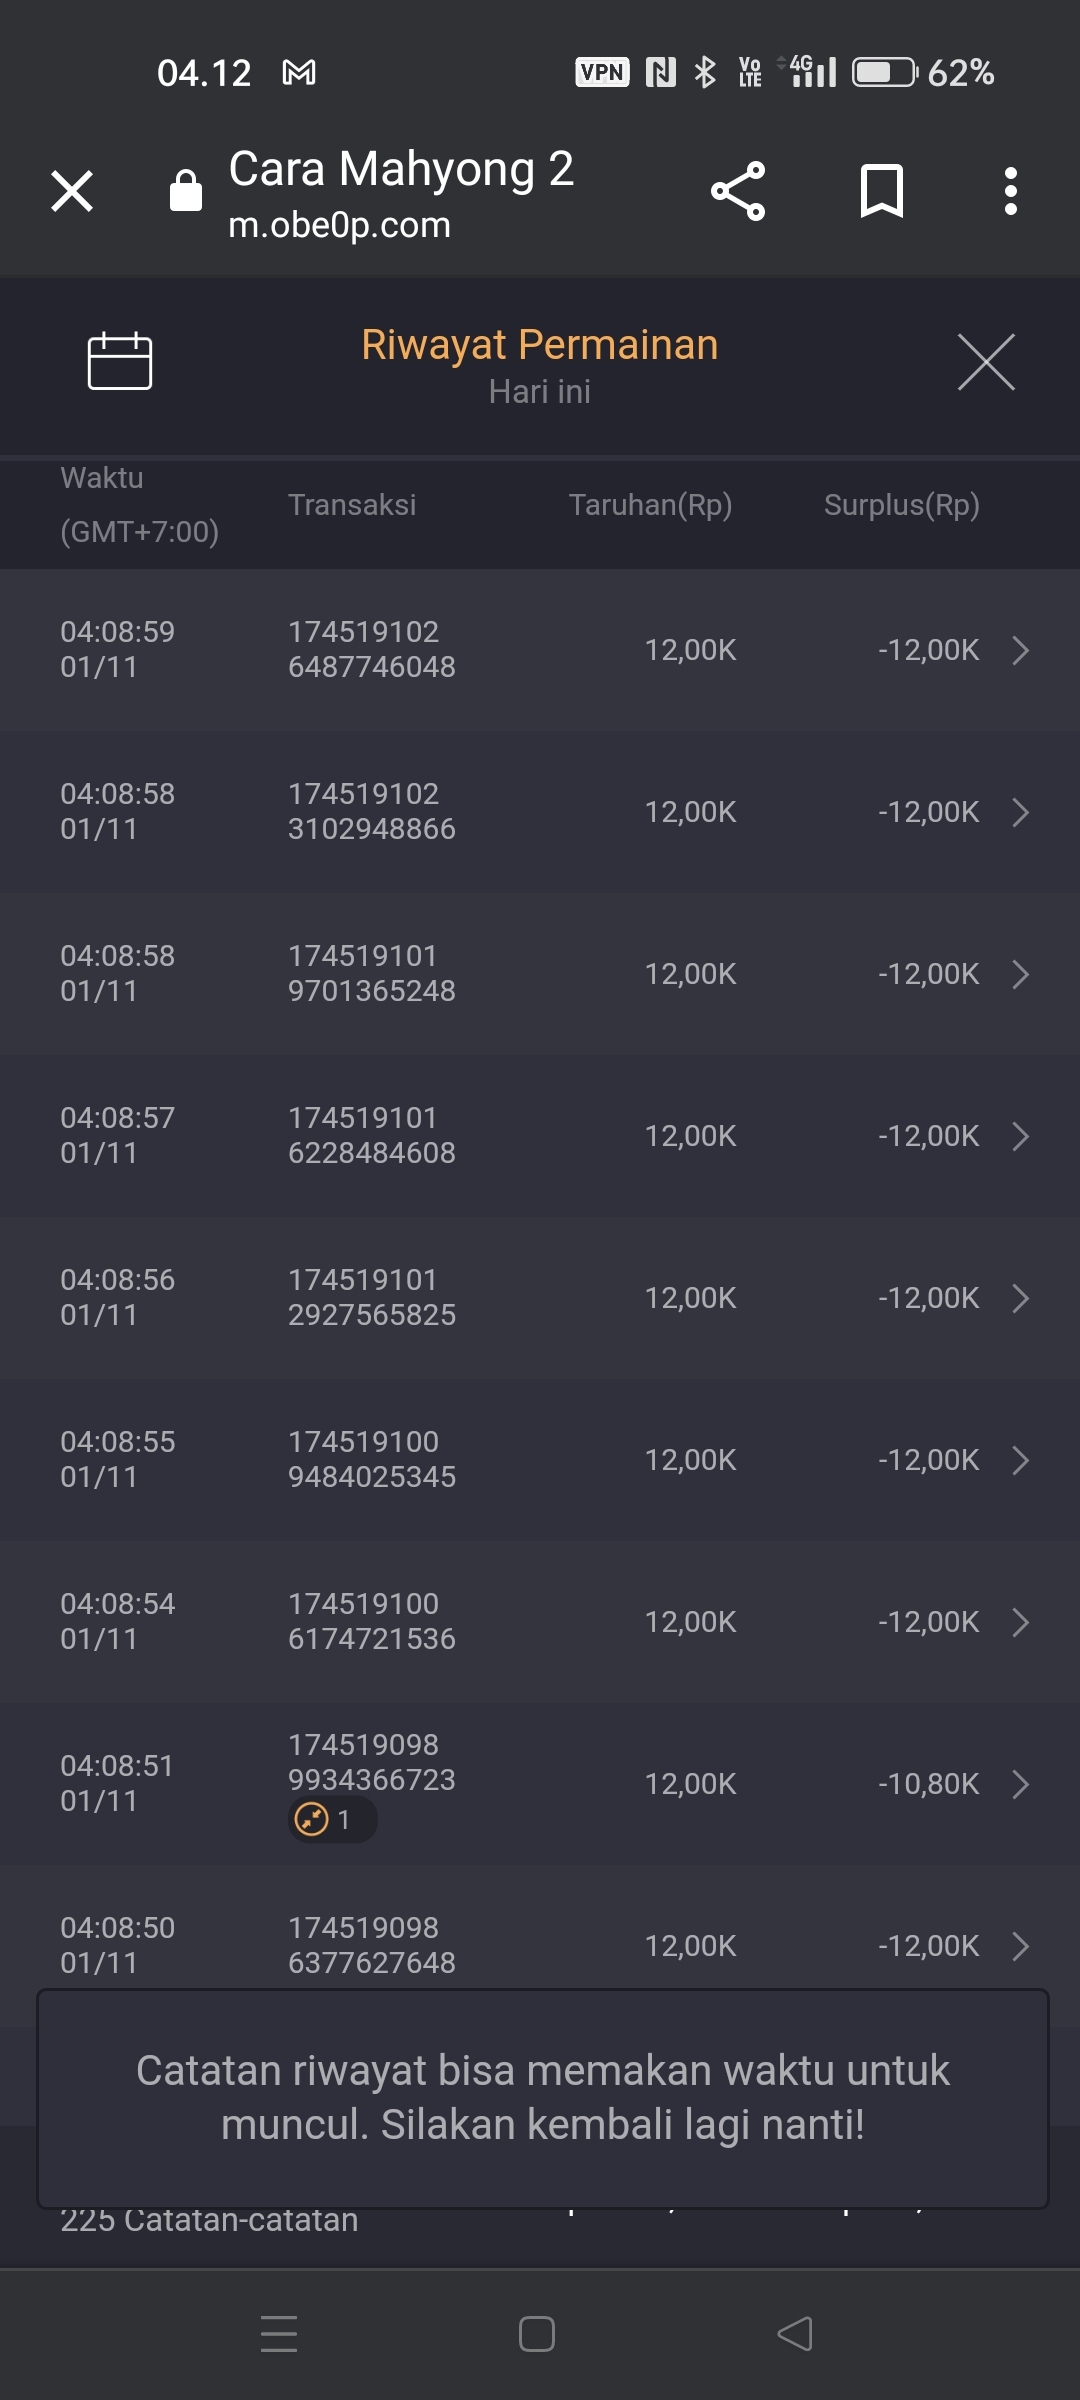Dismiss the Catatan riwayat notice message

coord(542,2098)
